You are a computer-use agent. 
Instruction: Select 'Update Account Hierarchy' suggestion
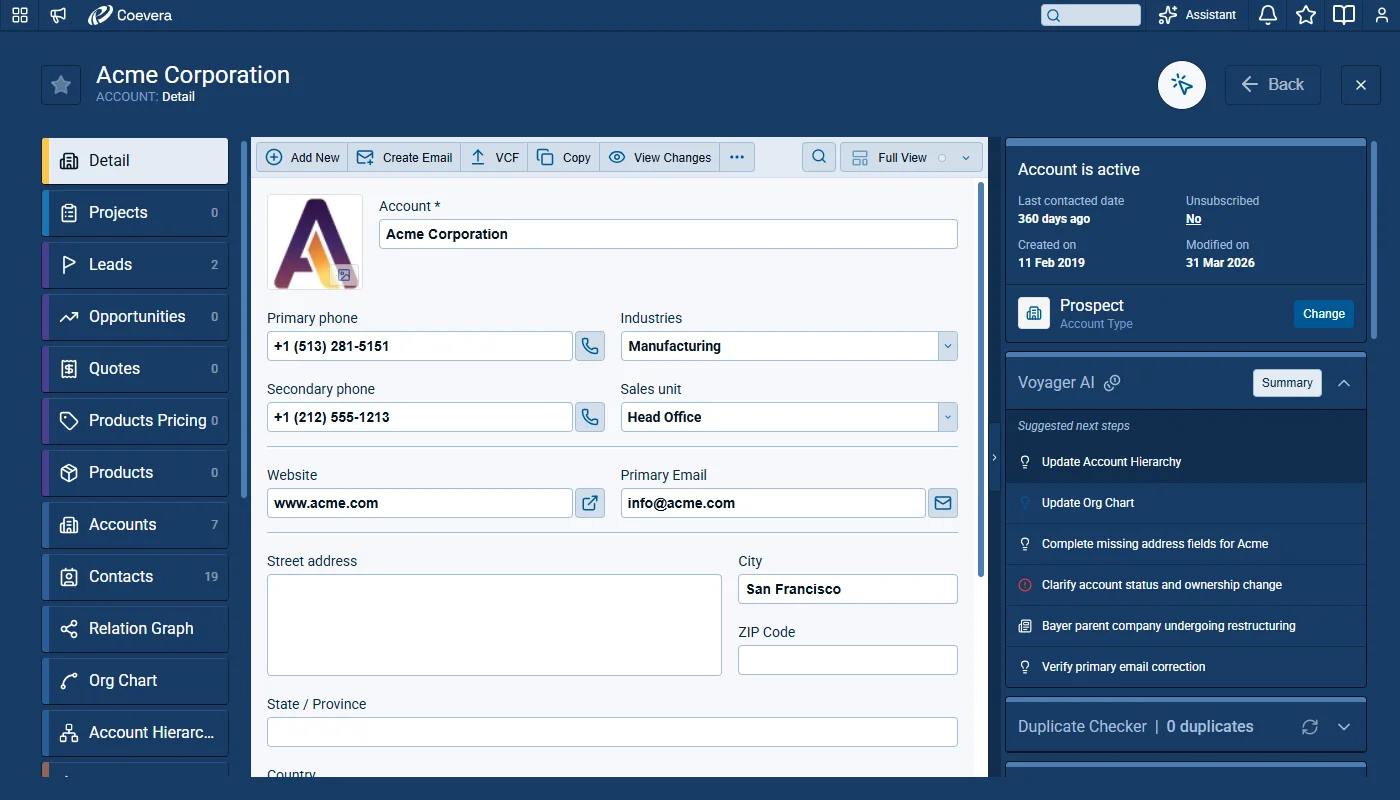point(1186,462)
